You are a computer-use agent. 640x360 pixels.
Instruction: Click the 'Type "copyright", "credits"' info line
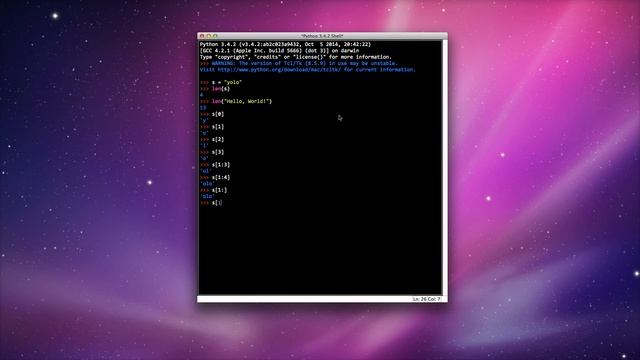[296, 57]
